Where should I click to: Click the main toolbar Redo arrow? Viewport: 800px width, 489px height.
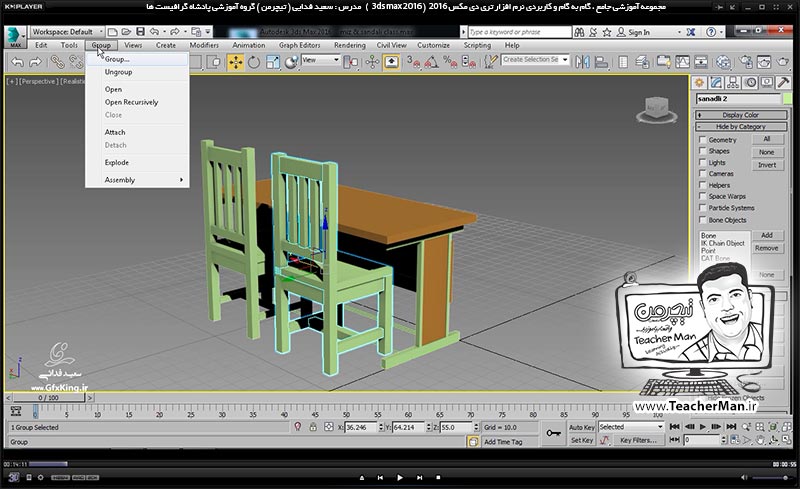coord(35,62)
